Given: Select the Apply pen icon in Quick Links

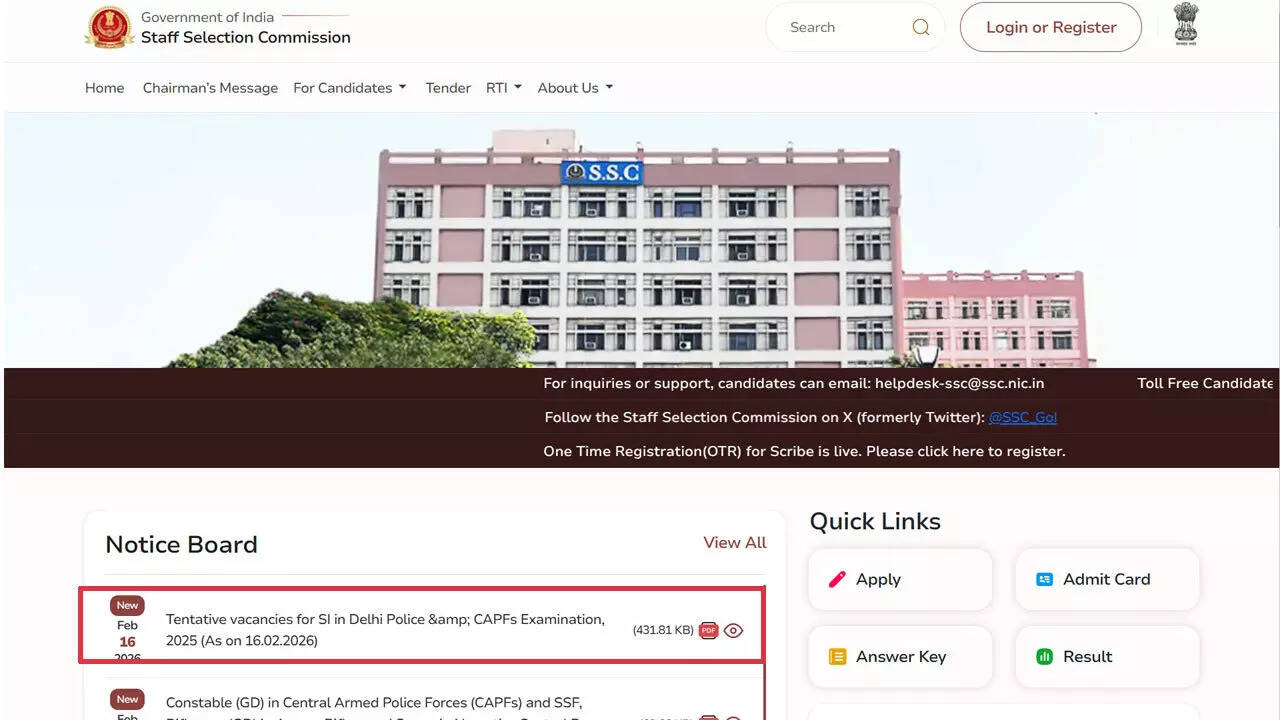Looking at the screenshot, I should (838, 579).
